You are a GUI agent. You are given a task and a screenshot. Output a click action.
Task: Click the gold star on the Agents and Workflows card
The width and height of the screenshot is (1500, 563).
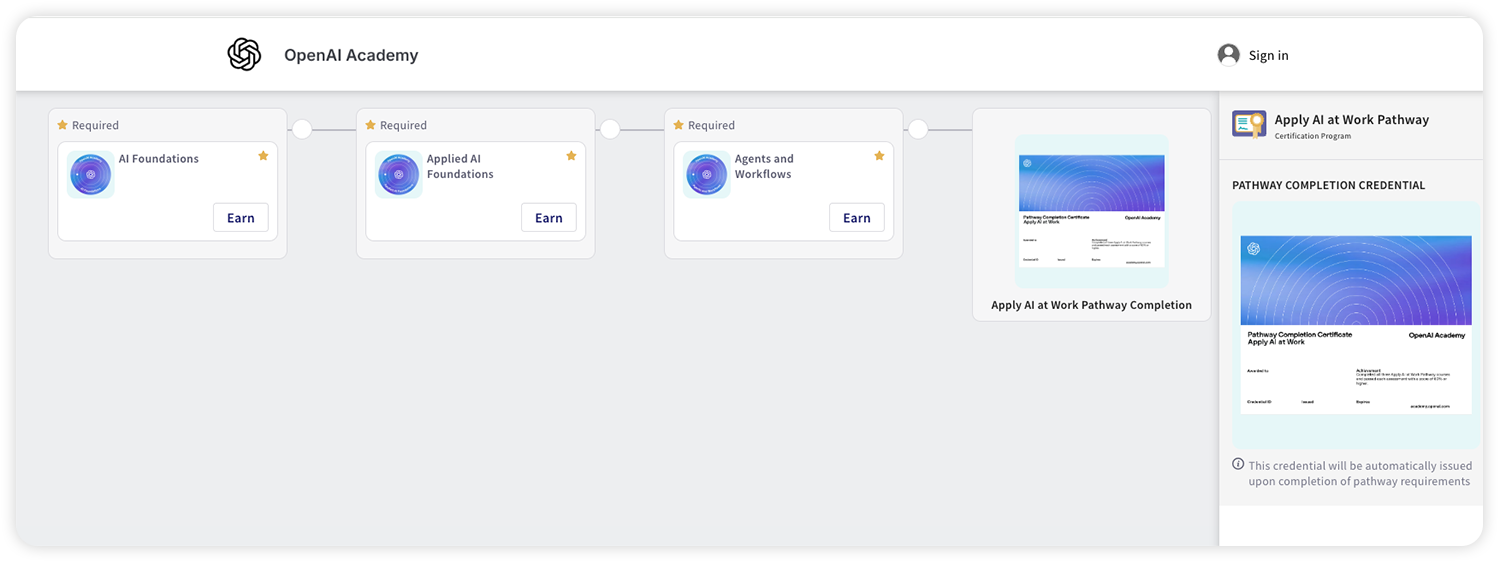tap(879, 156)
